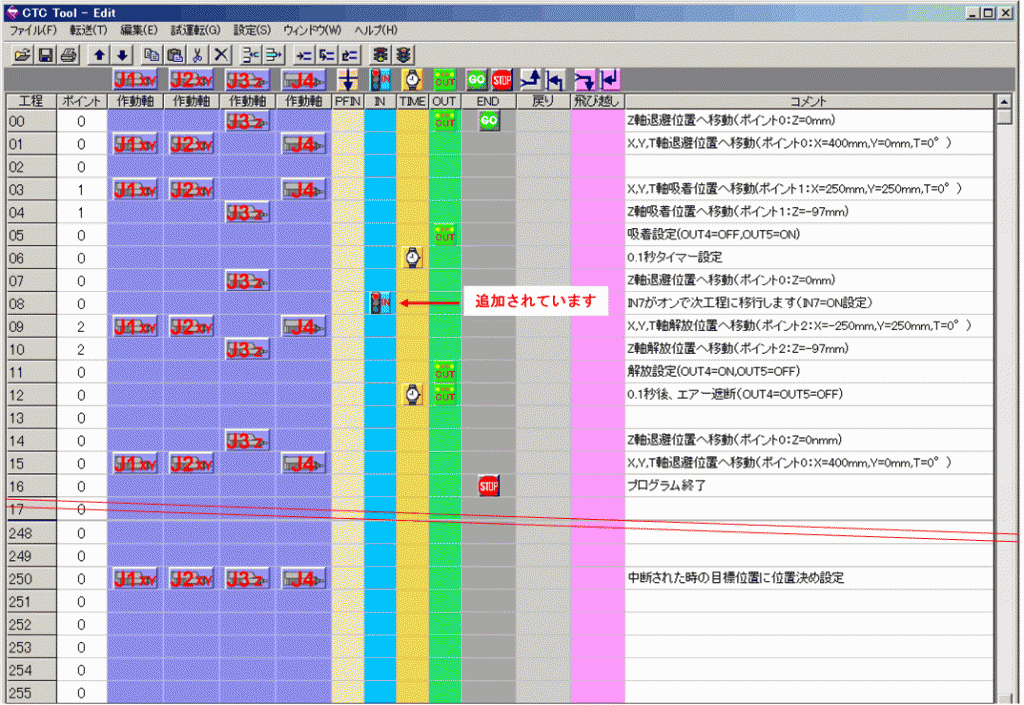Click the J3 icon in row 04

point(248,212)
